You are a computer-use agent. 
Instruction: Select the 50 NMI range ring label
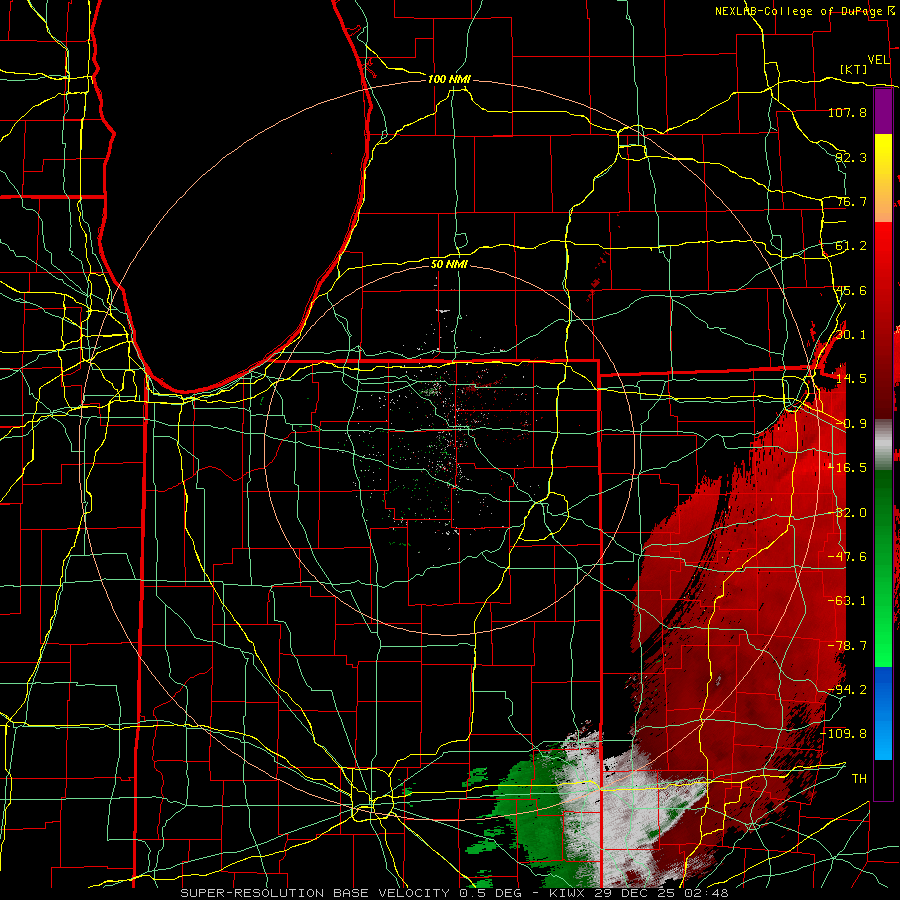click(x=449, y=264)
